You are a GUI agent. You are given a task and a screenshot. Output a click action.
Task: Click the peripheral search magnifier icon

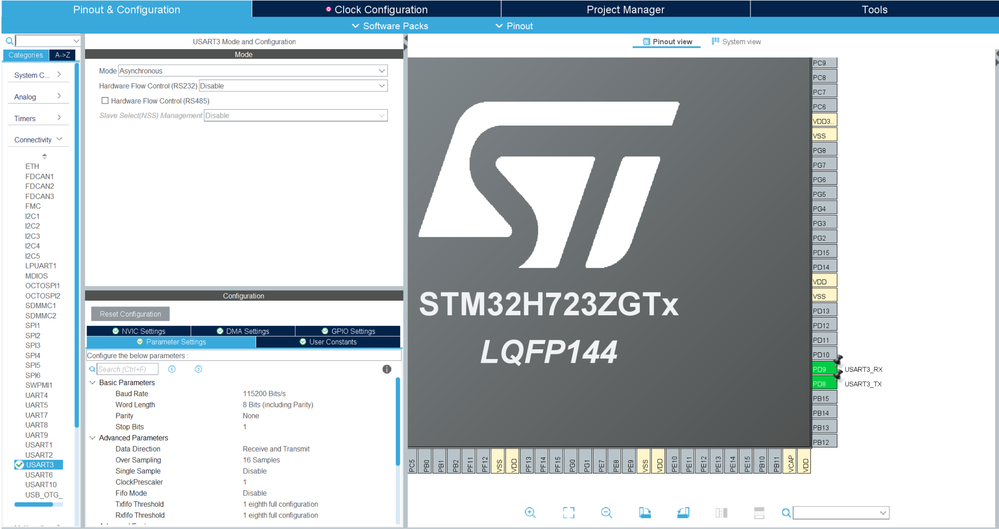point(10,41)
